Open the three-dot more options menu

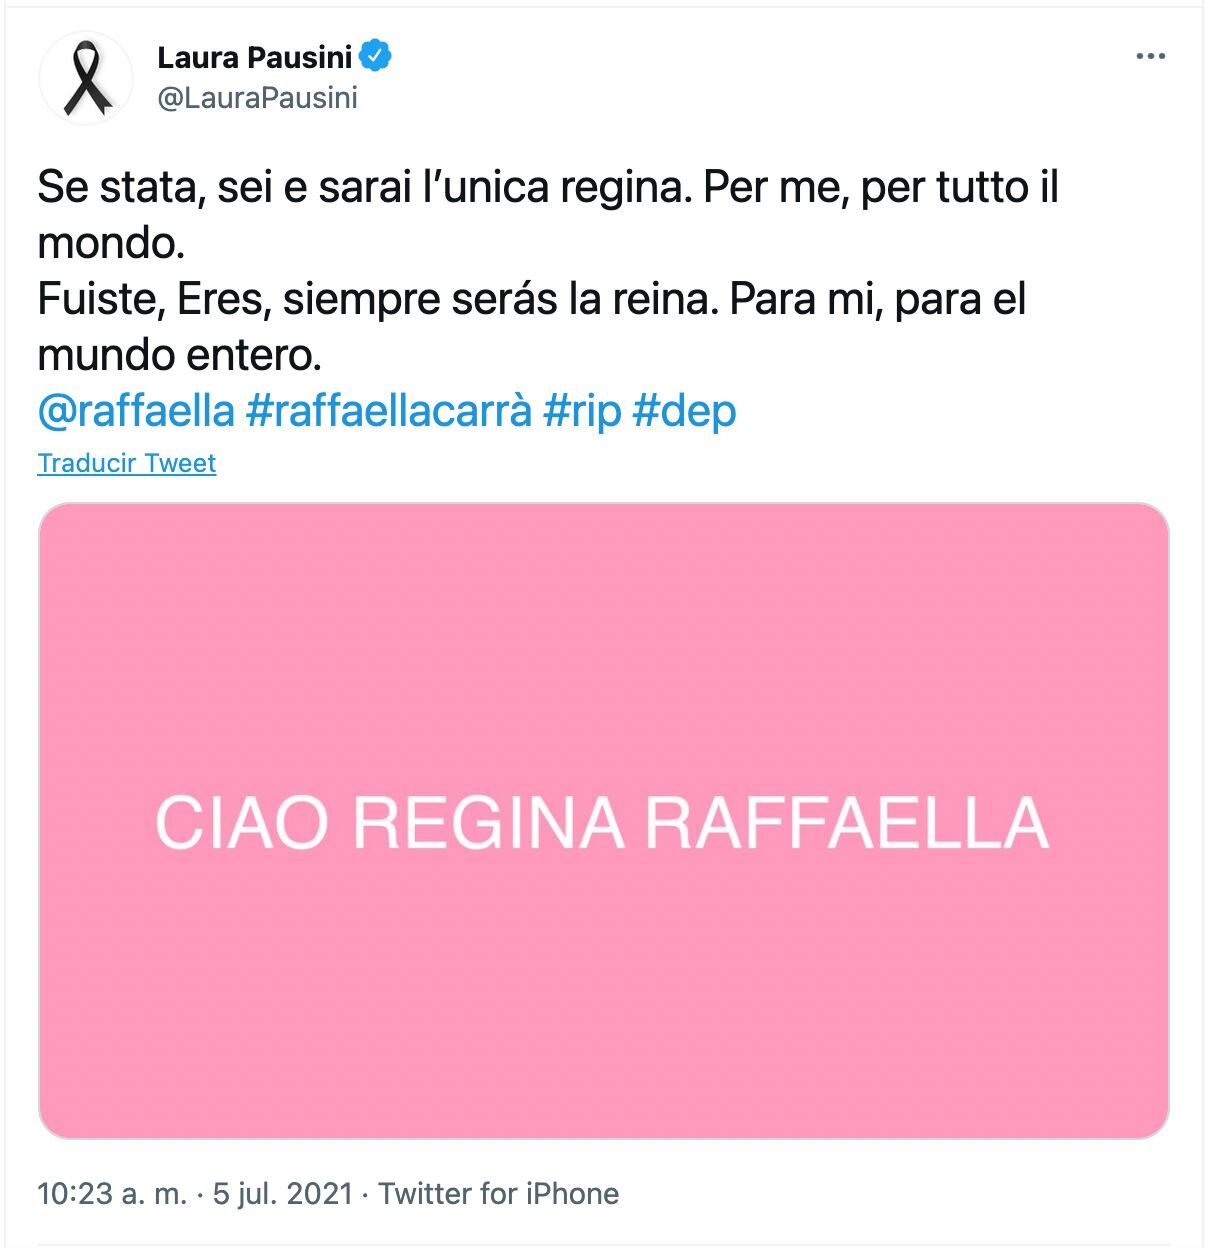point(1151,57)
